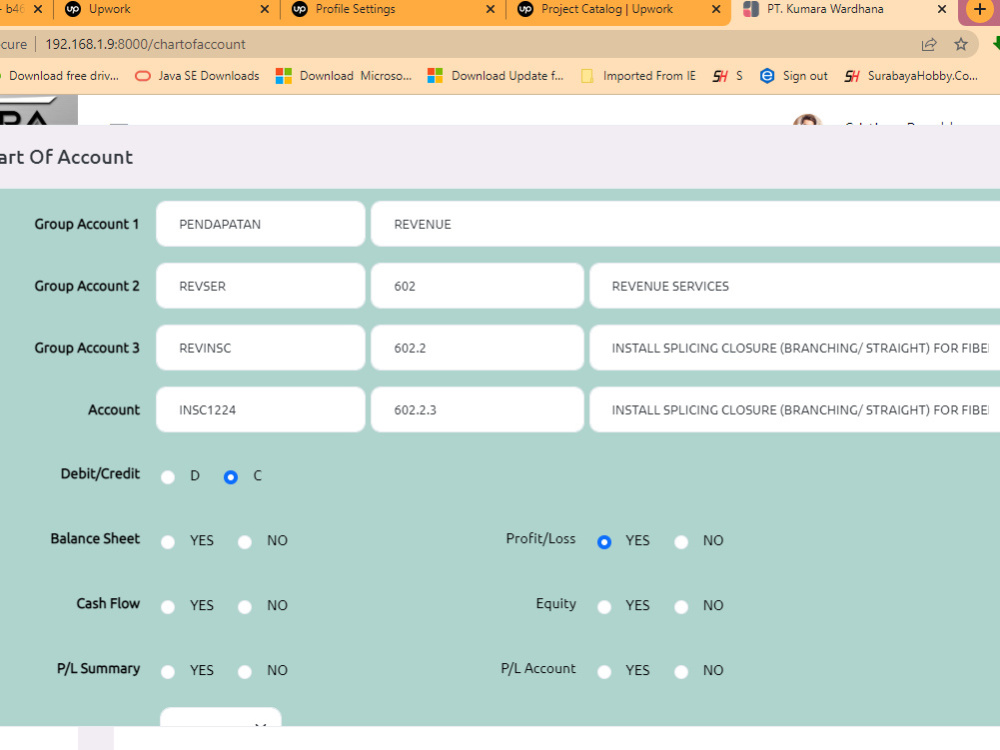Image resolution: width=1000 pixels, height=750 pixels.
Task: Open a new browser tab with plus button
Action: 980,10
